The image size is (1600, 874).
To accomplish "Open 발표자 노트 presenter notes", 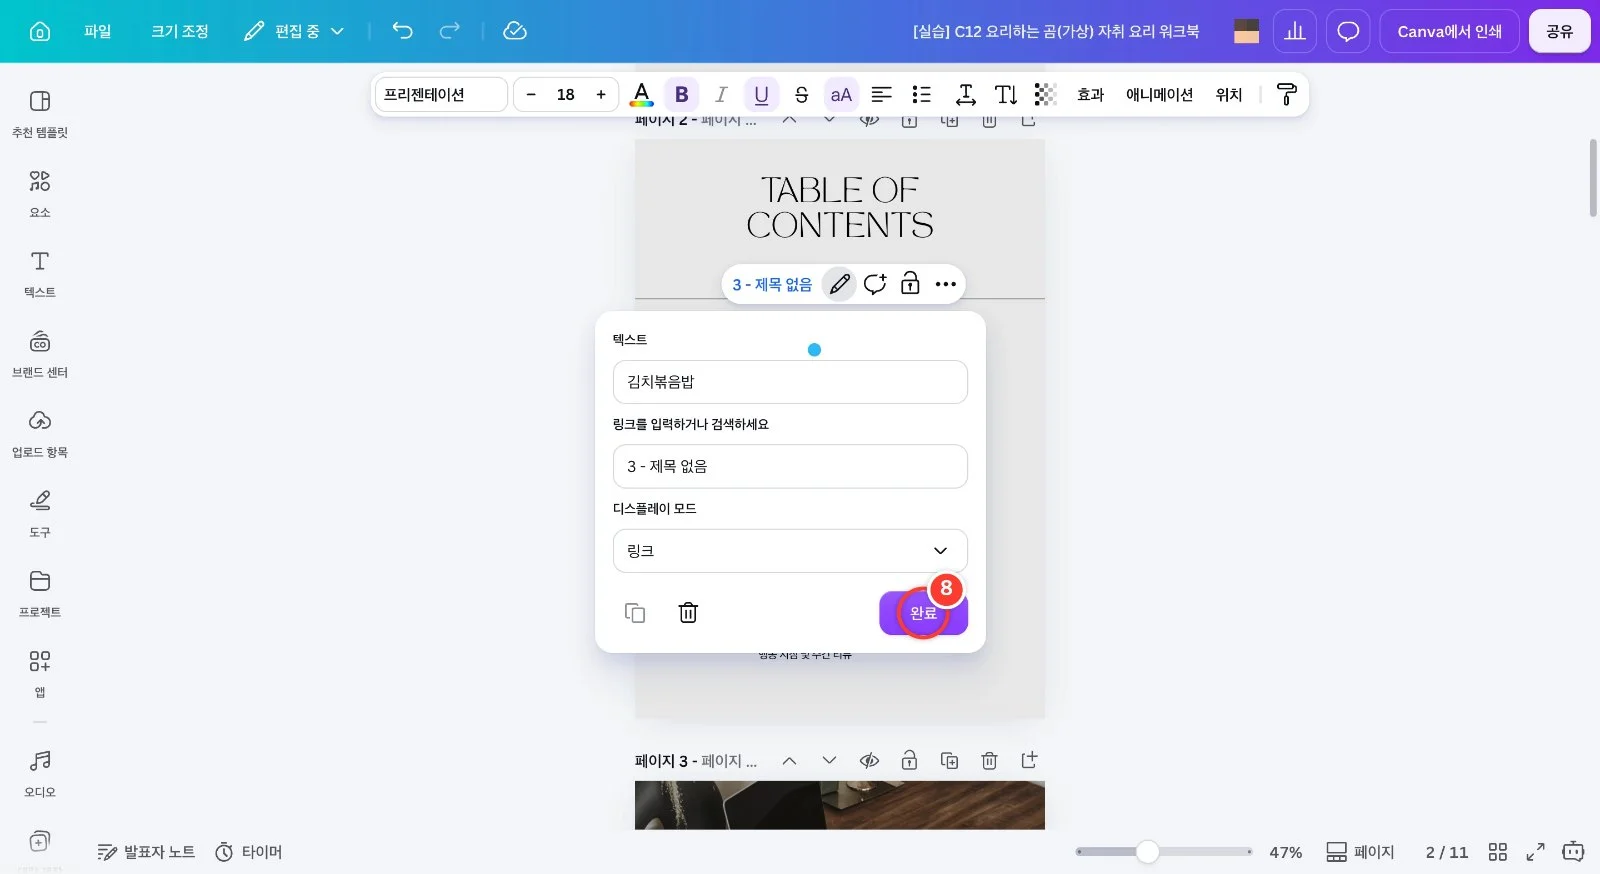I will click(x=146, y=852).
